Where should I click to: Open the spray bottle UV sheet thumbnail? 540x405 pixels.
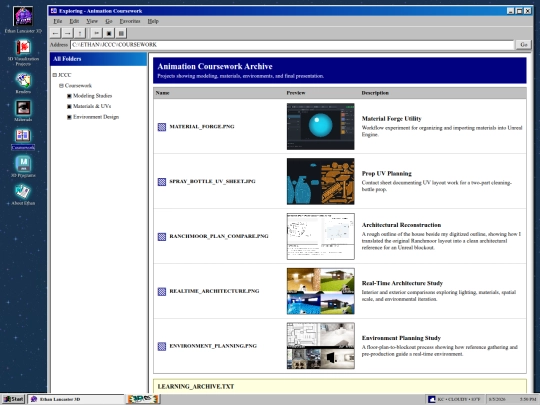pos(321,181)
